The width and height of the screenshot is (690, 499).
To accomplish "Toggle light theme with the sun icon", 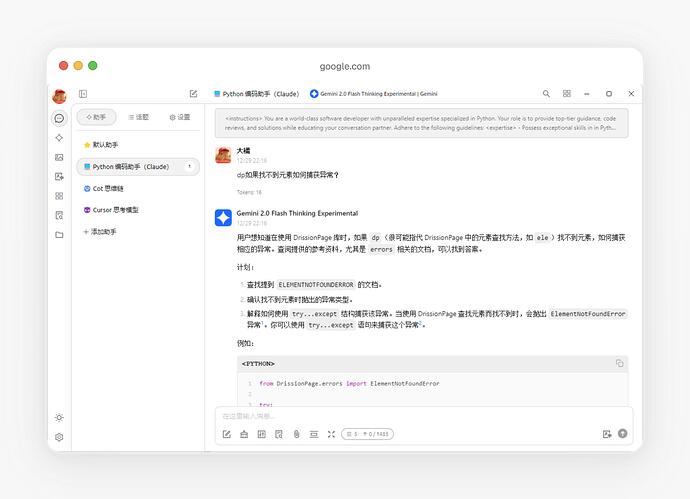I will point(59,418).
